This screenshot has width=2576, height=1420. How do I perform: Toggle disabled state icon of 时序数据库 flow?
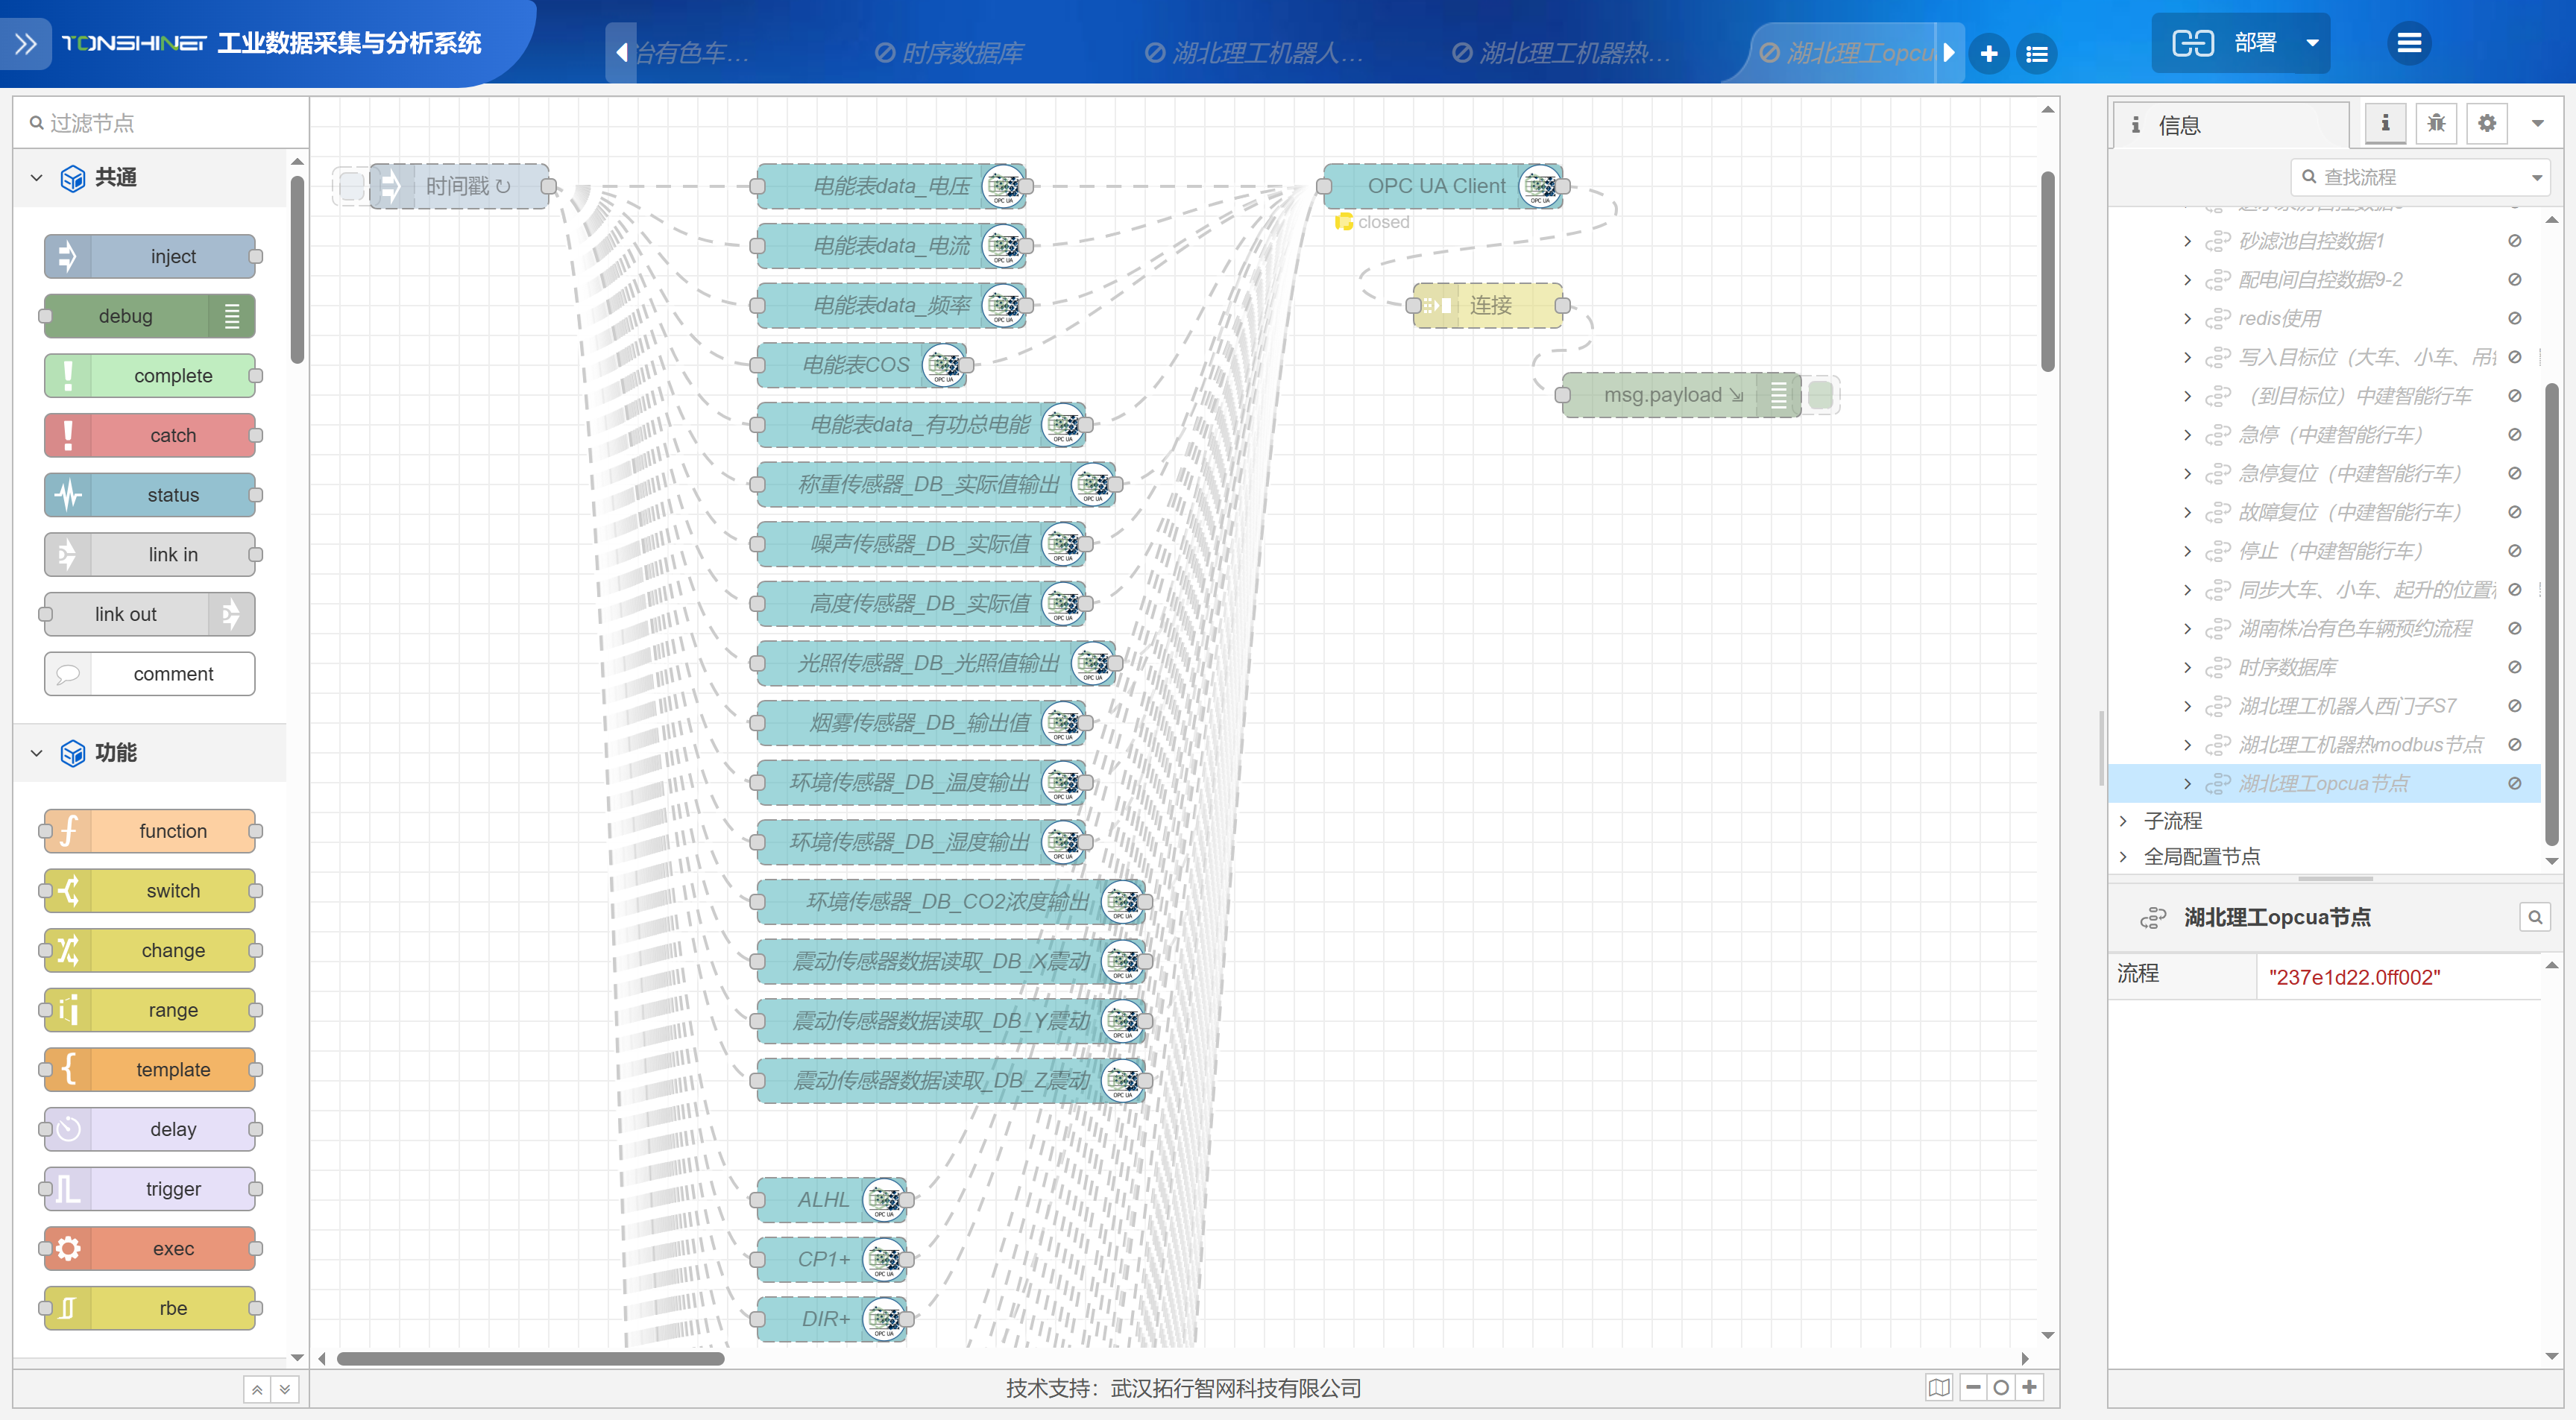2514,667
